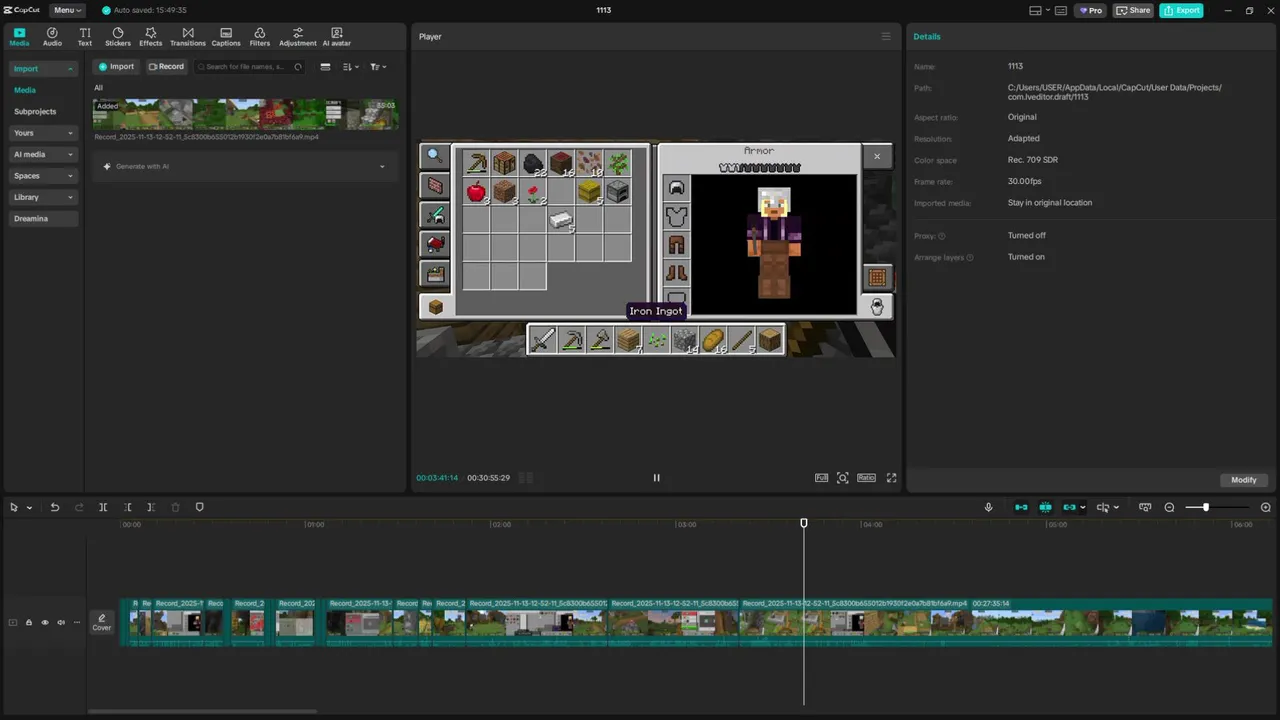This screenshot has height=720, width=1280.
Task: Open the media sort dropdown
Action: tap(351, 67)
